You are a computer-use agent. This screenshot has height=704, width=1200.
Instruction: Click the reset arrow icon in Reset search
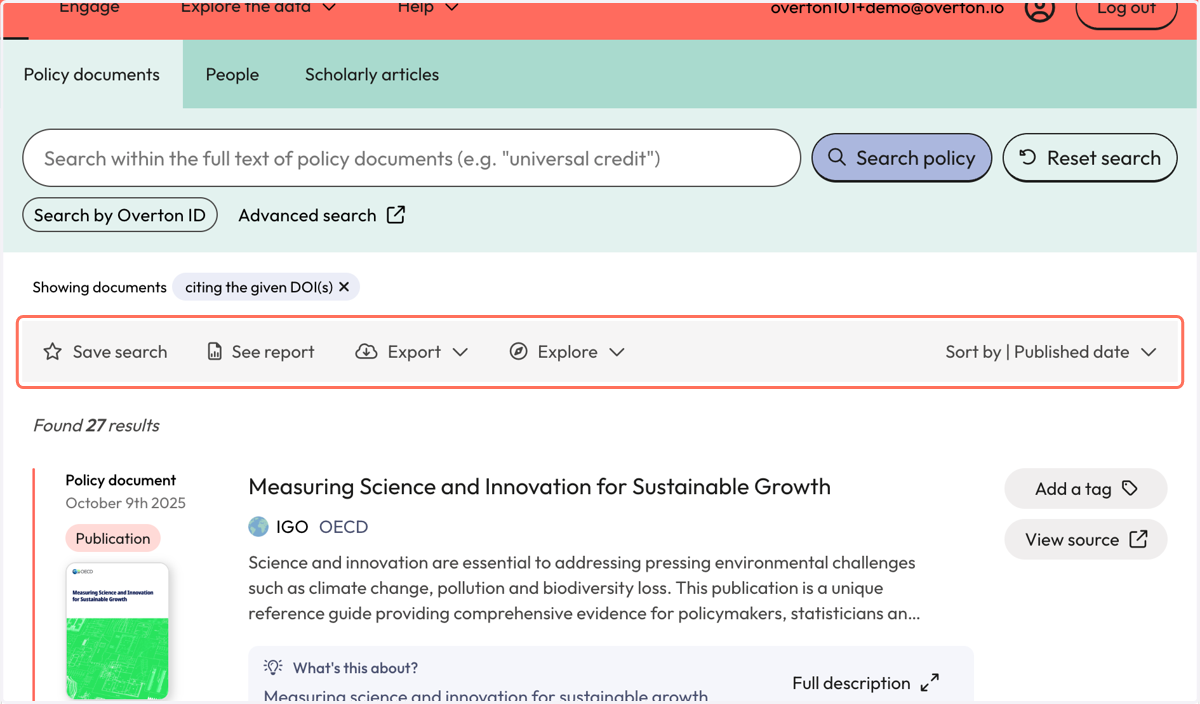[1027, 157]
